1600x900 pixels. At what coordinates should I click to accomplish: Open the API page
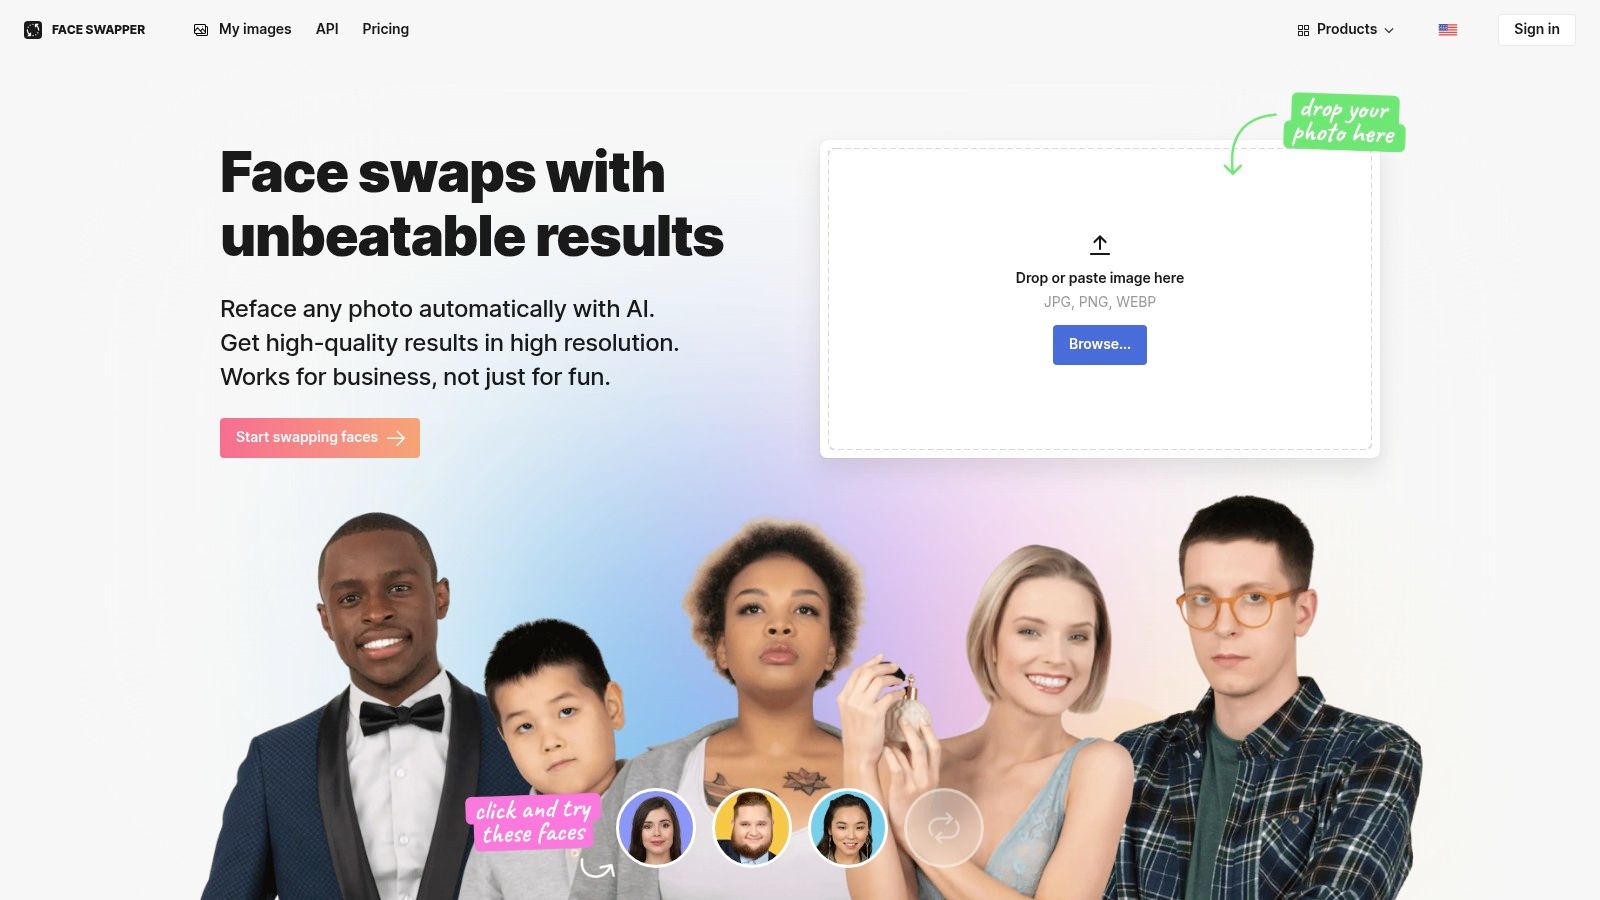coord(327,29)
